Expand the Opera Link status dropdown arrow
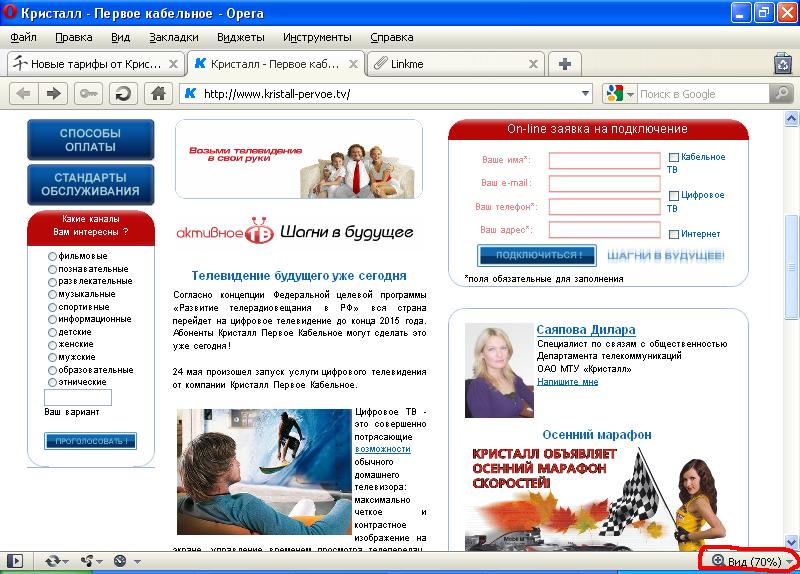Image resolution: width=800 pixels, height=574 pixels. coord(66,562)
